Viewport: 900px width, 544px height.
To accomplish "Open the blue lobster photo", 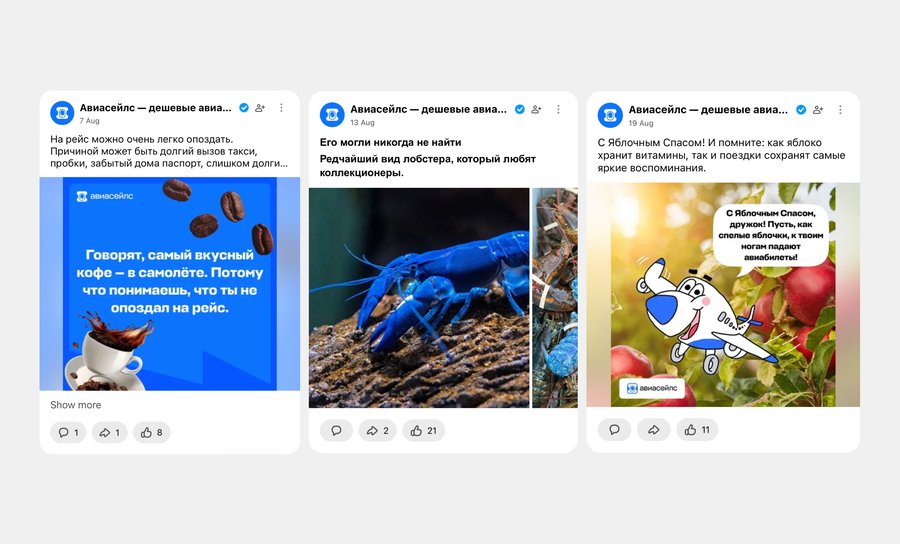I will (x=419, y=298).
